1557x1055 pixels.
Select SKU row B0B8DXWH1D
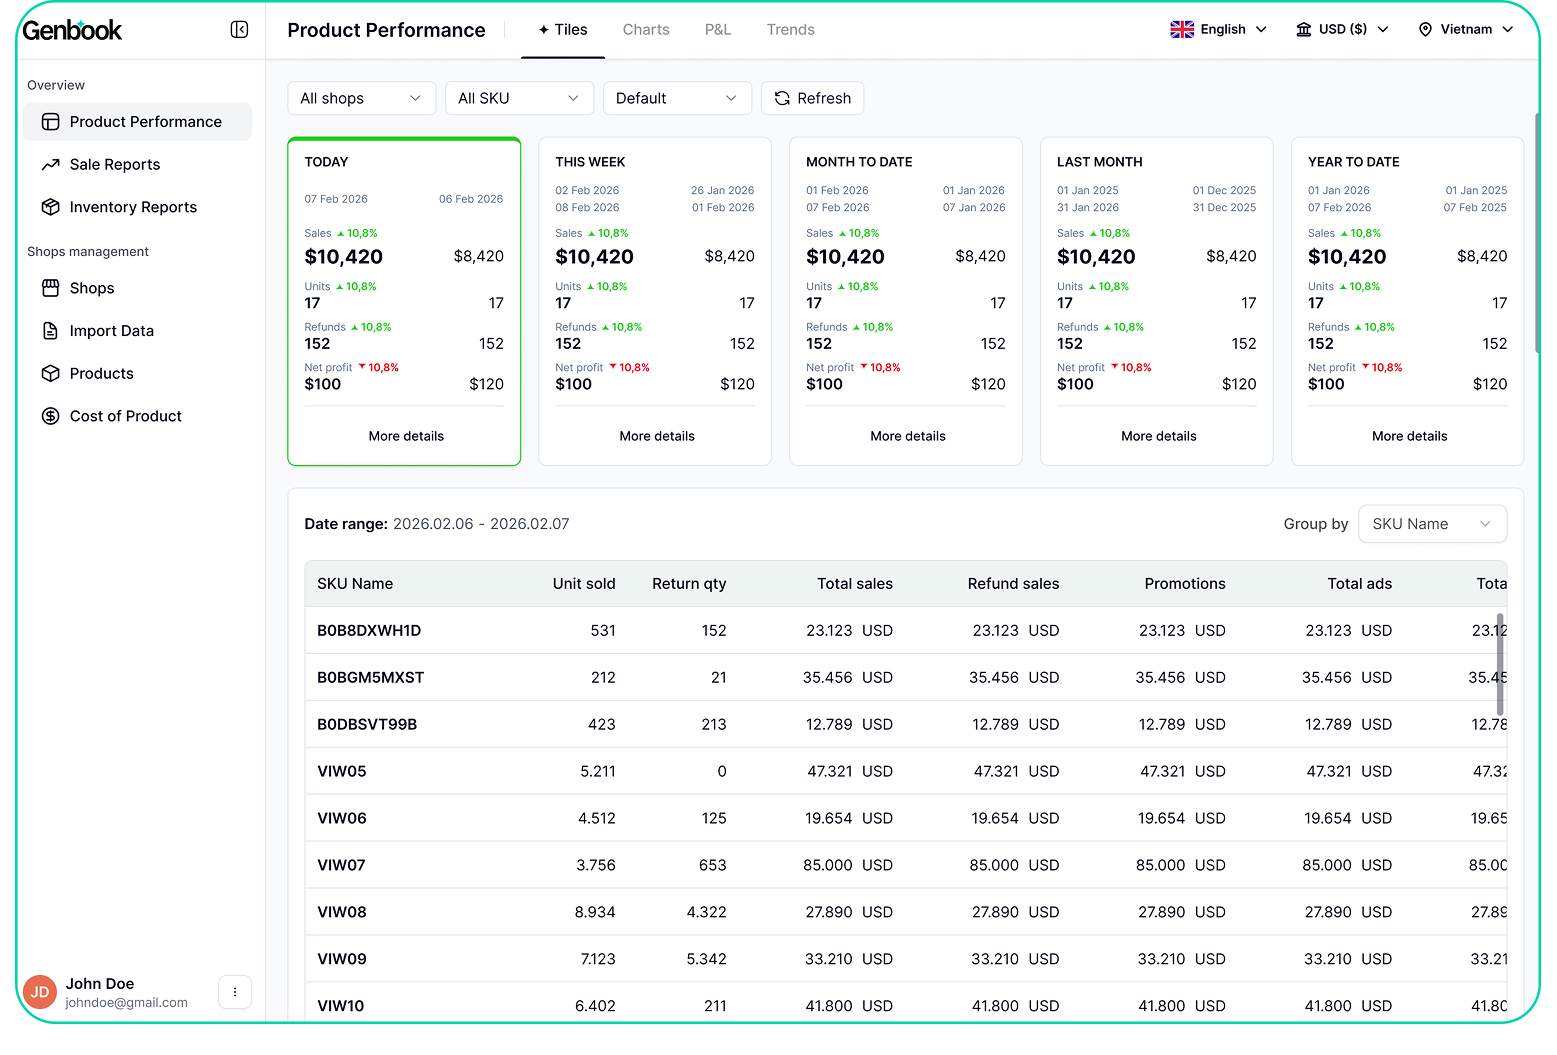[905, 631]
